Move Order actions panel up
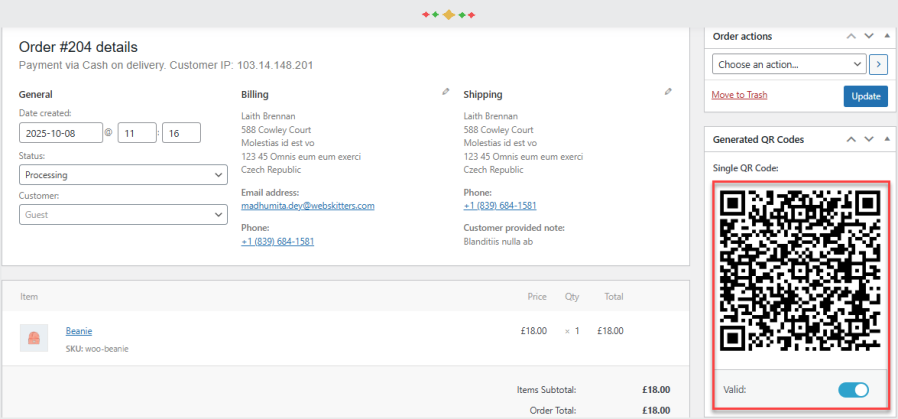 point(851,36)
